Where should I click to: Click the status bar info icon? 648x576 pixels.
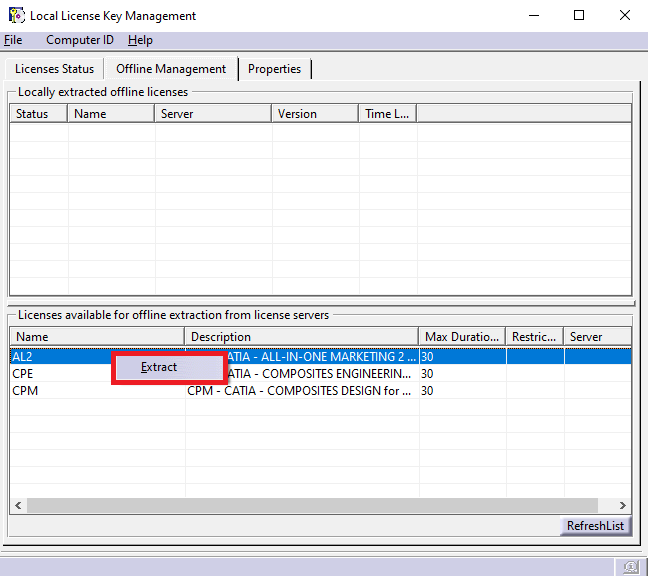(x=630, y=566)
